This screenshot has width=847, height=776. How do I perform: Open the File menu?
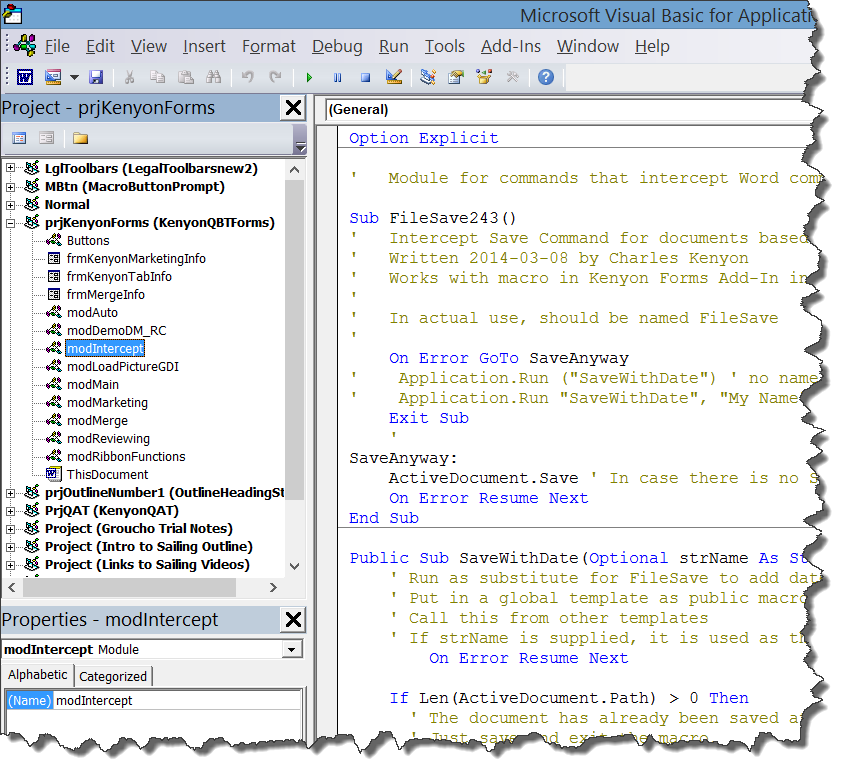pyautogui.click(x=57, y=46)
